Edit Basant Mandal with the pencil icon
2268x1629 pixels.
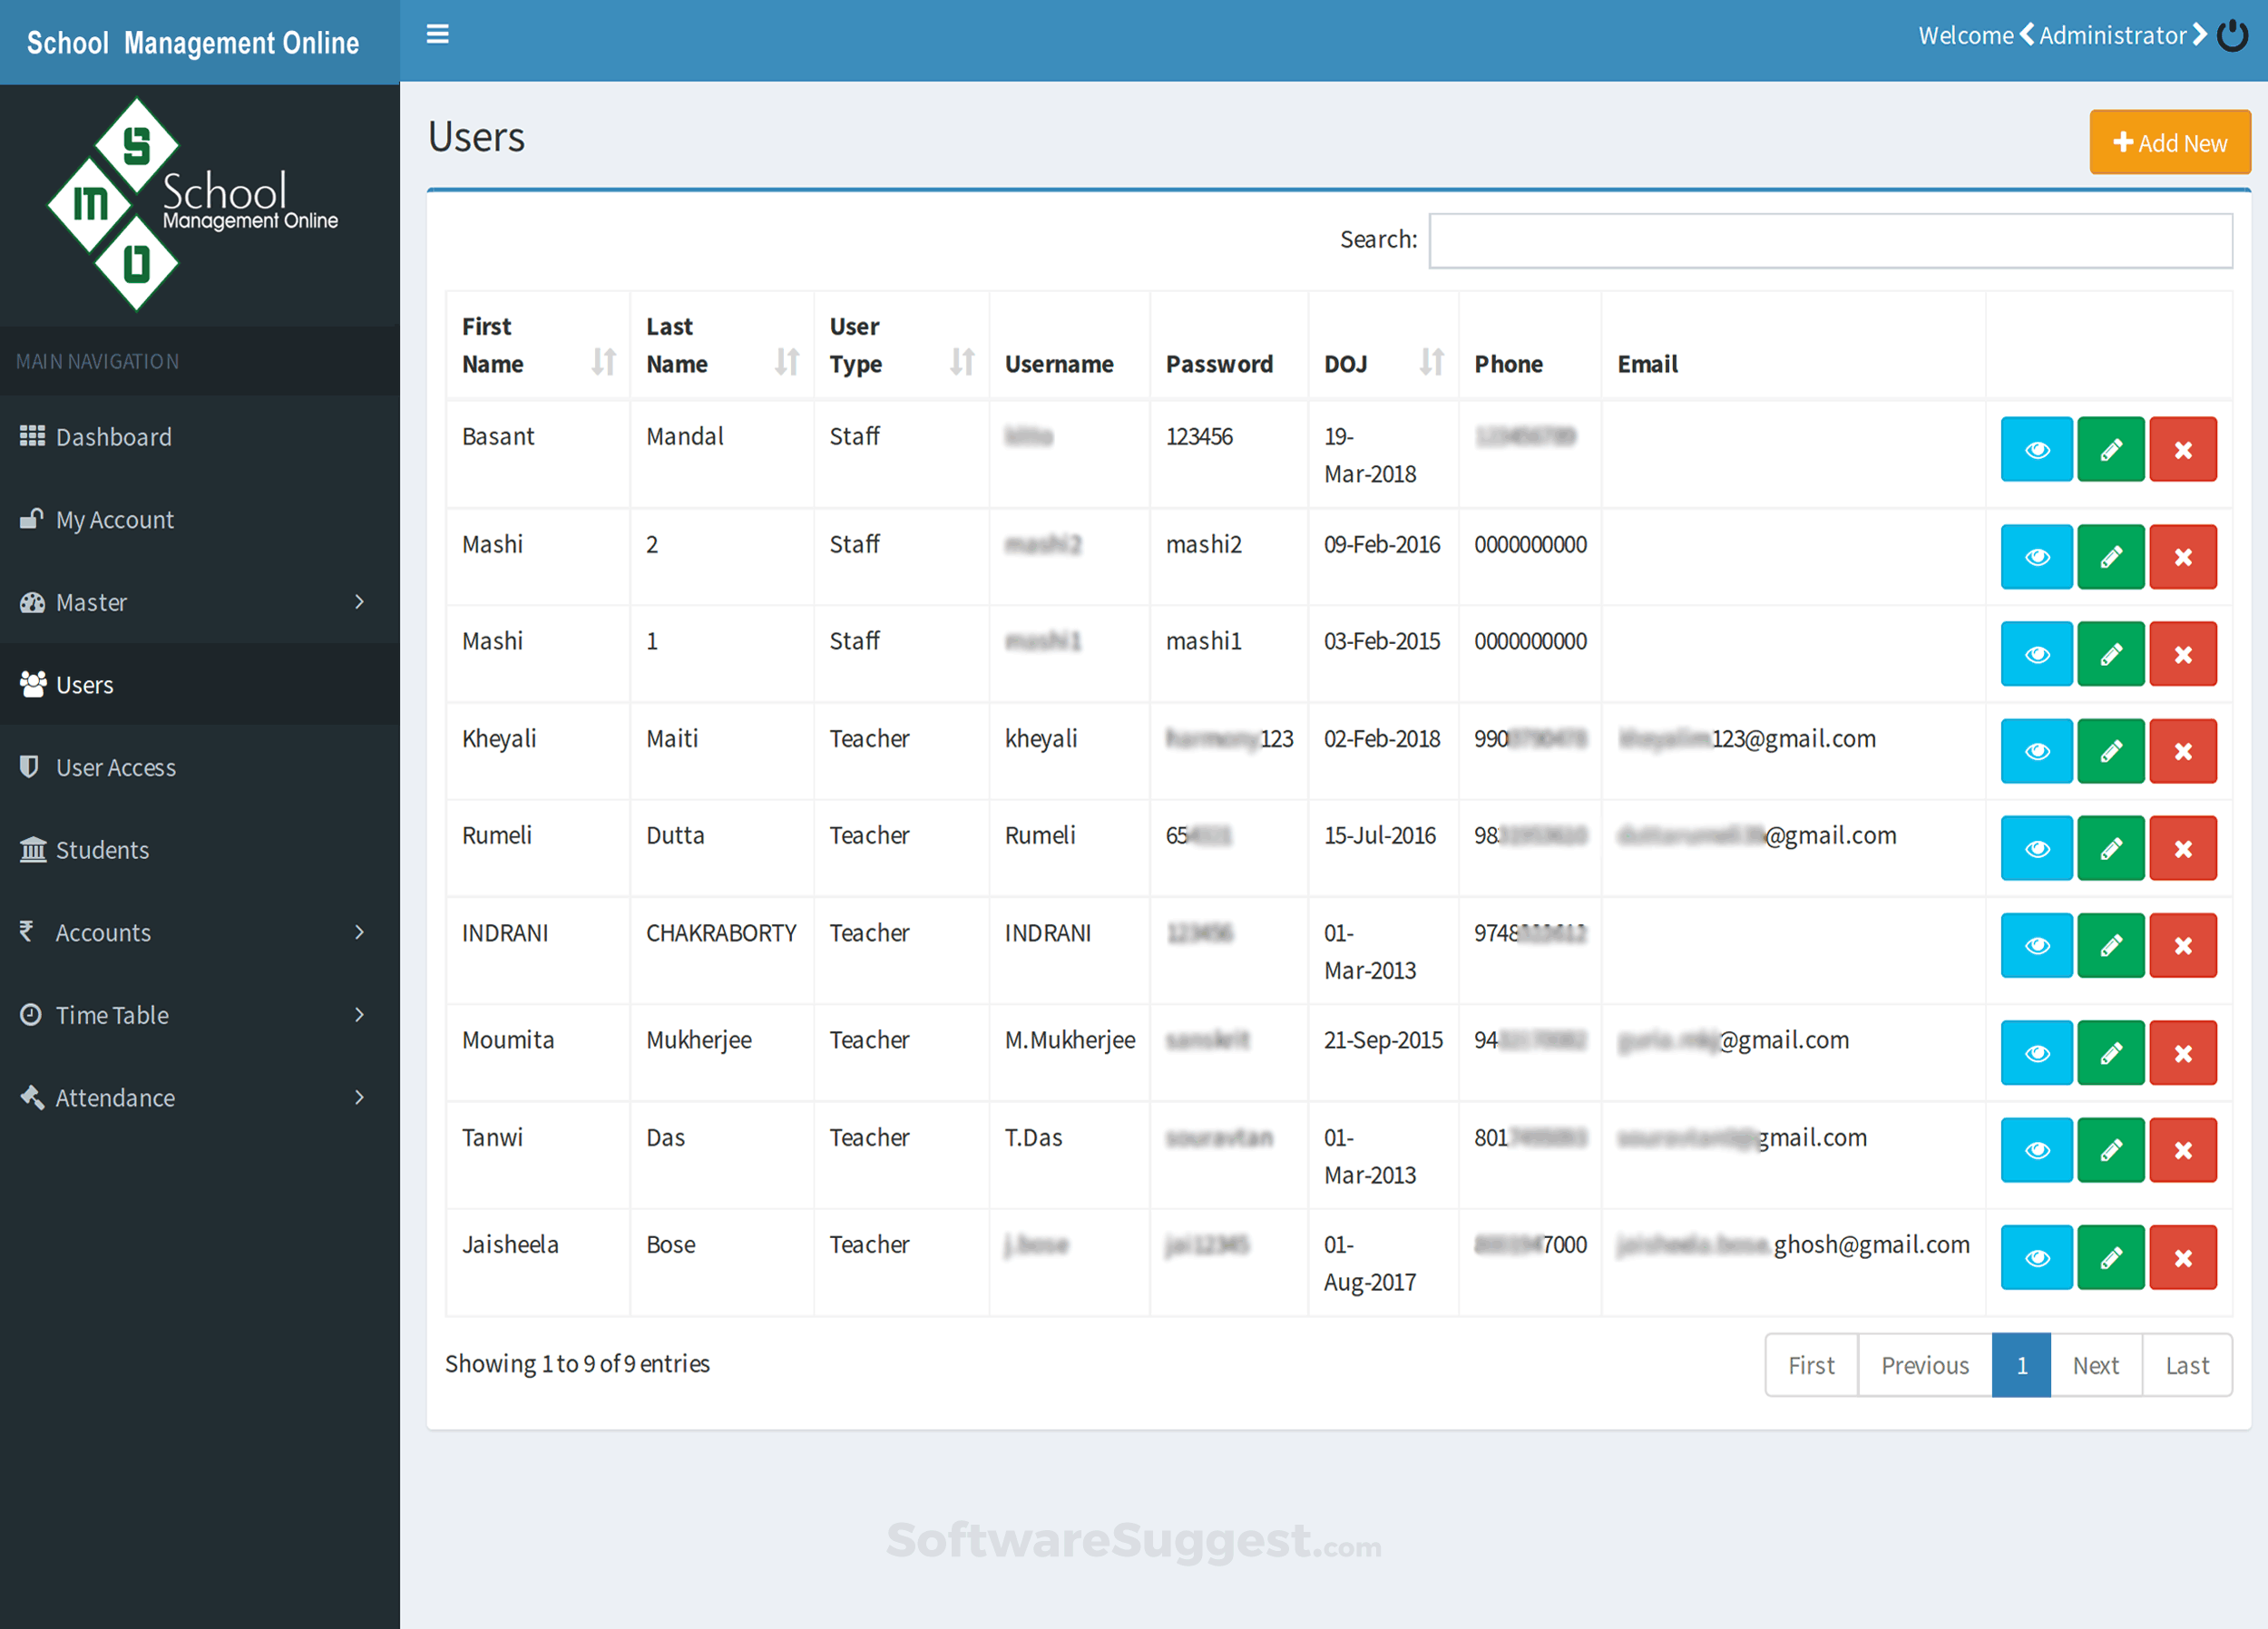(x=2110, y=449)
